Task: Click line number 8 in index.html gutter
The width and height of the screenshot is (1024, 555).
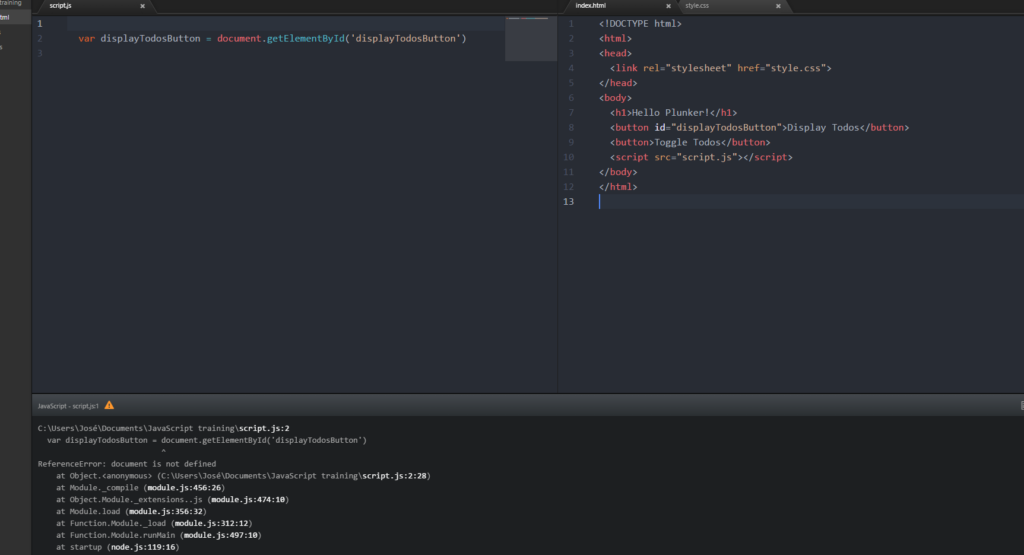Action: coord(571,127)
